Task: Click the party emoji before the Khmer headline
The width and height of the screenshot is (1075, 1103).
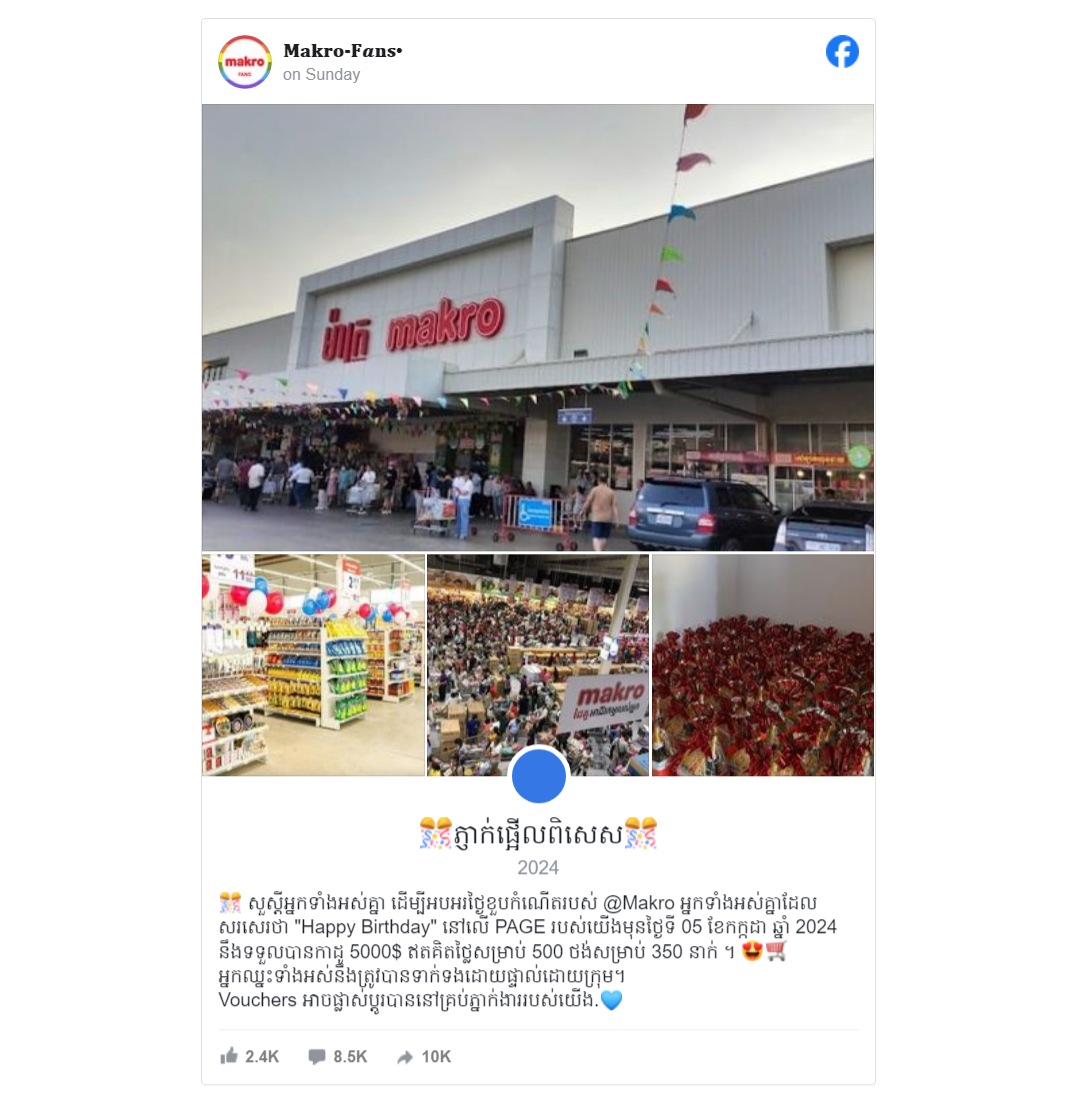Action: click(435, 834)
